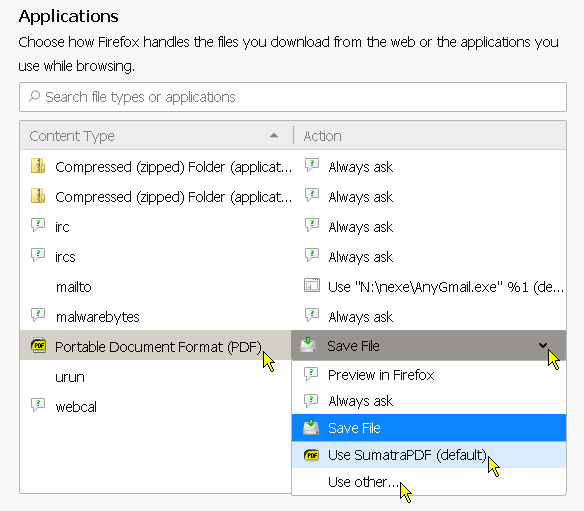Collapse the Save File dropdown chevron

click(543, 346)
